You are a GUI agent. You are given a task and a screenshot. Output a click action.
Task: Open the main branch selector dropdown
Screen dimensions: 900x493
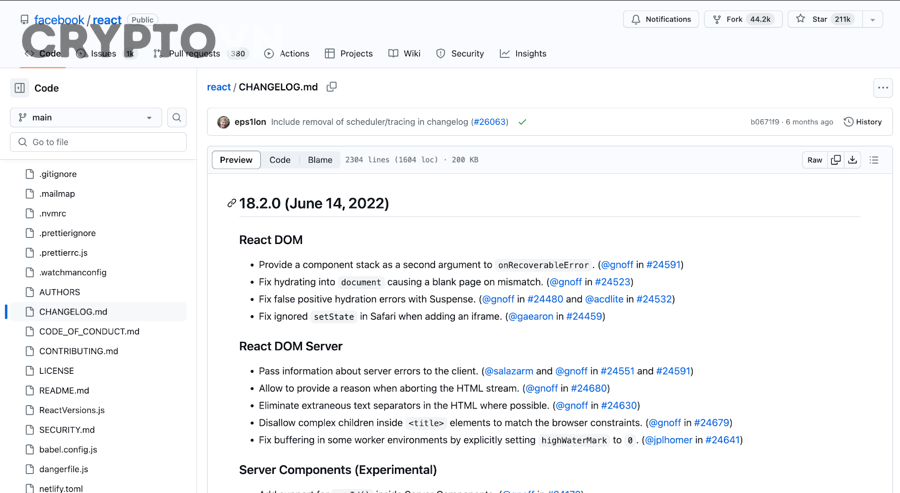[86, 117]
